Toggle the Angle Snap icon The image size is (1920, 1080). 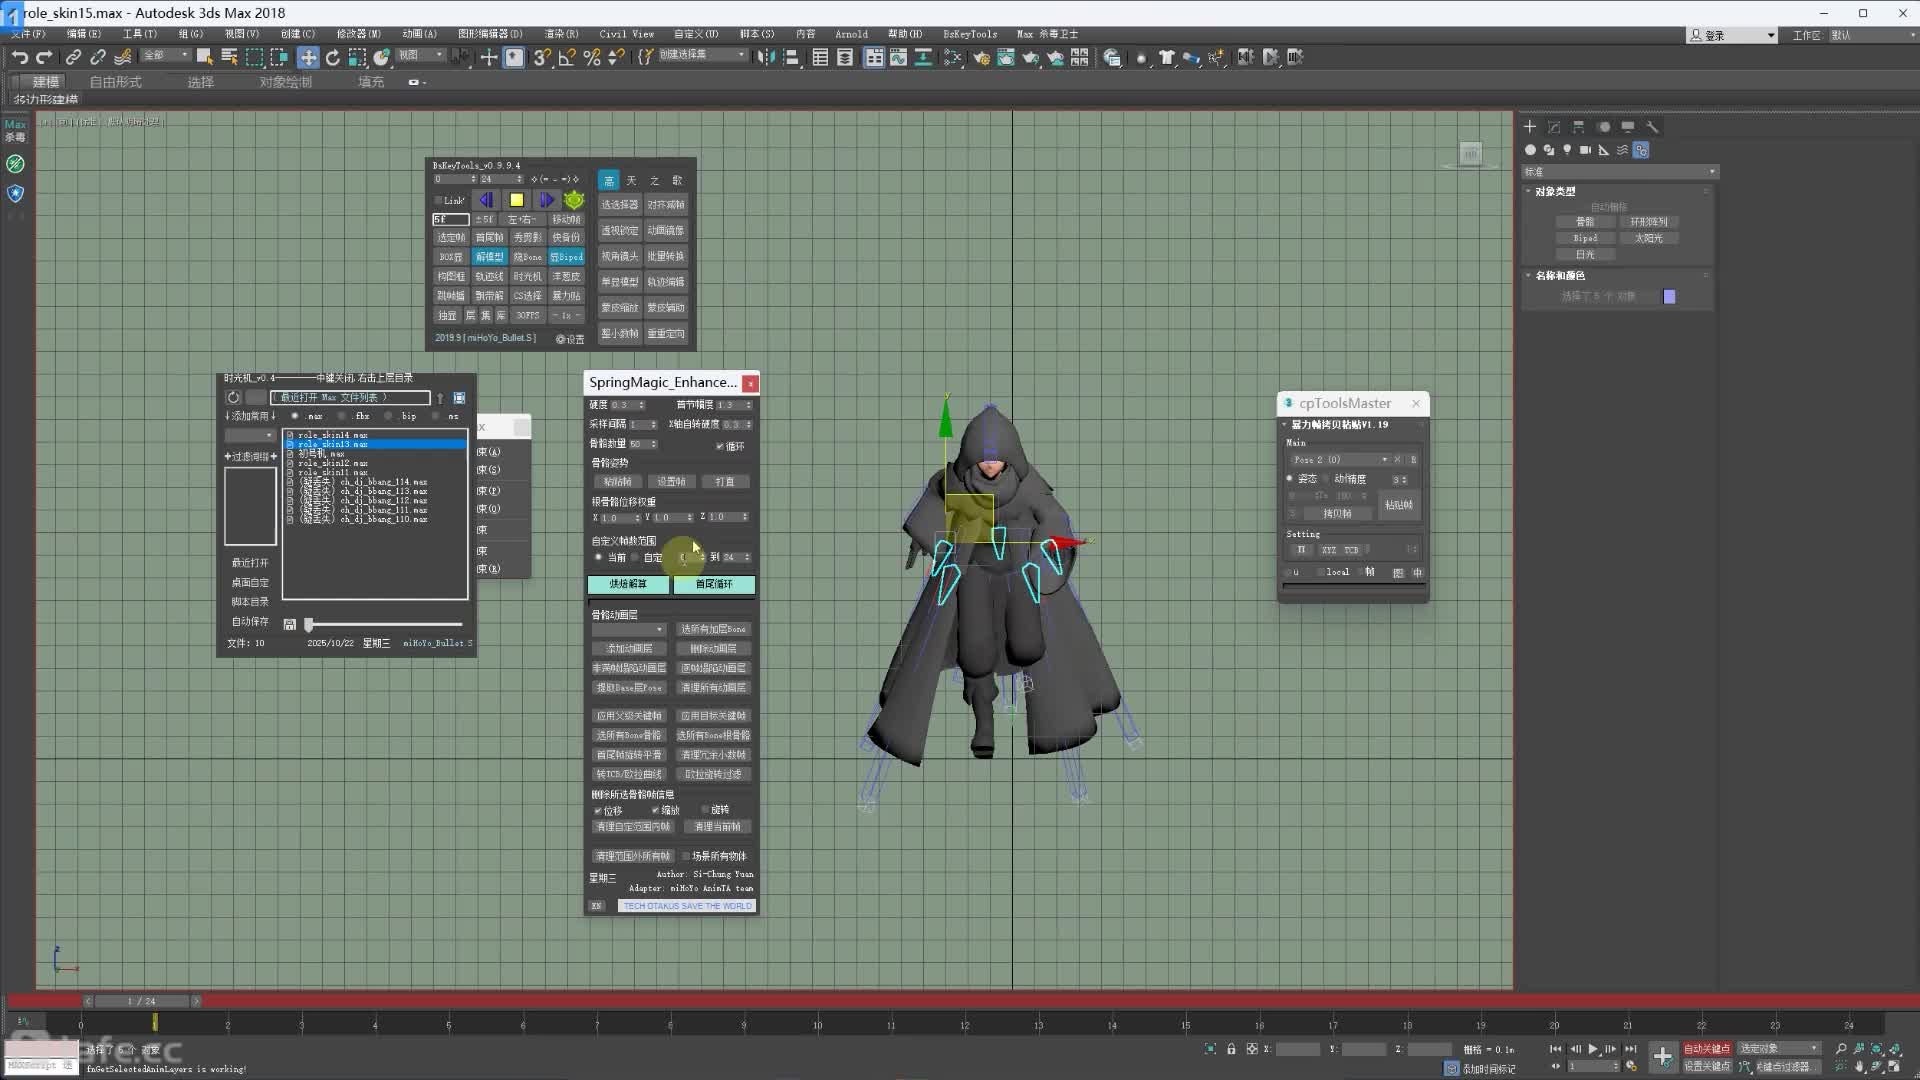click(567, 57)
